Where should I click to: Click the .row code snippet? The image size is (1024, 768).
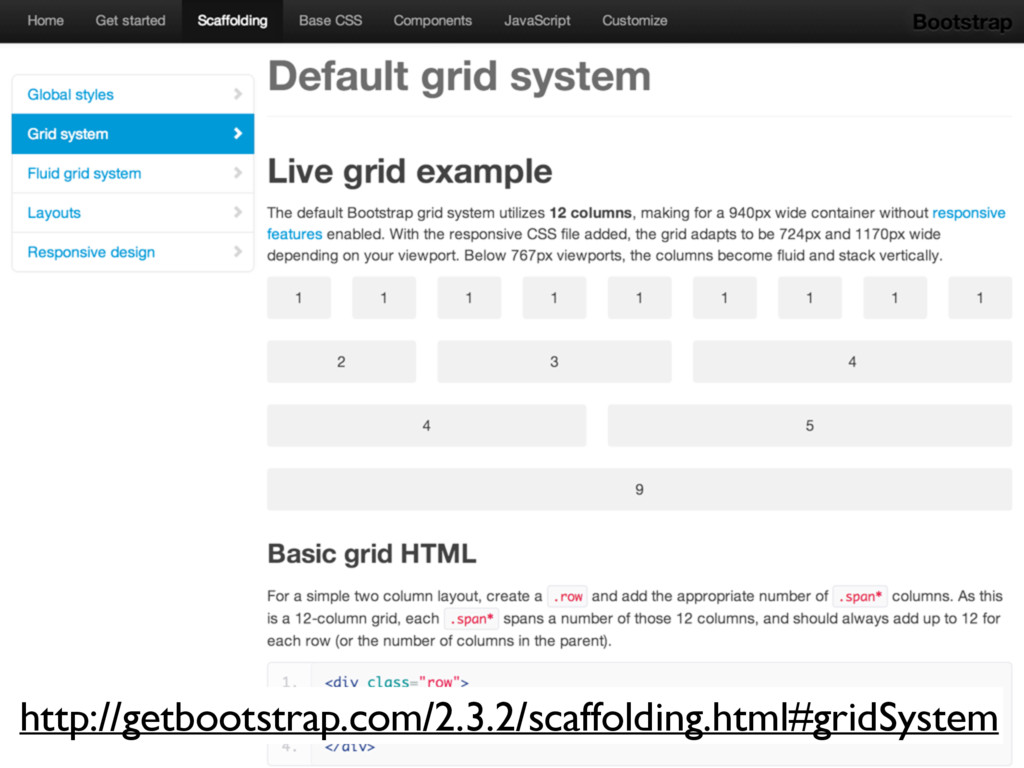pyautogui.click(x=568, y=596)
